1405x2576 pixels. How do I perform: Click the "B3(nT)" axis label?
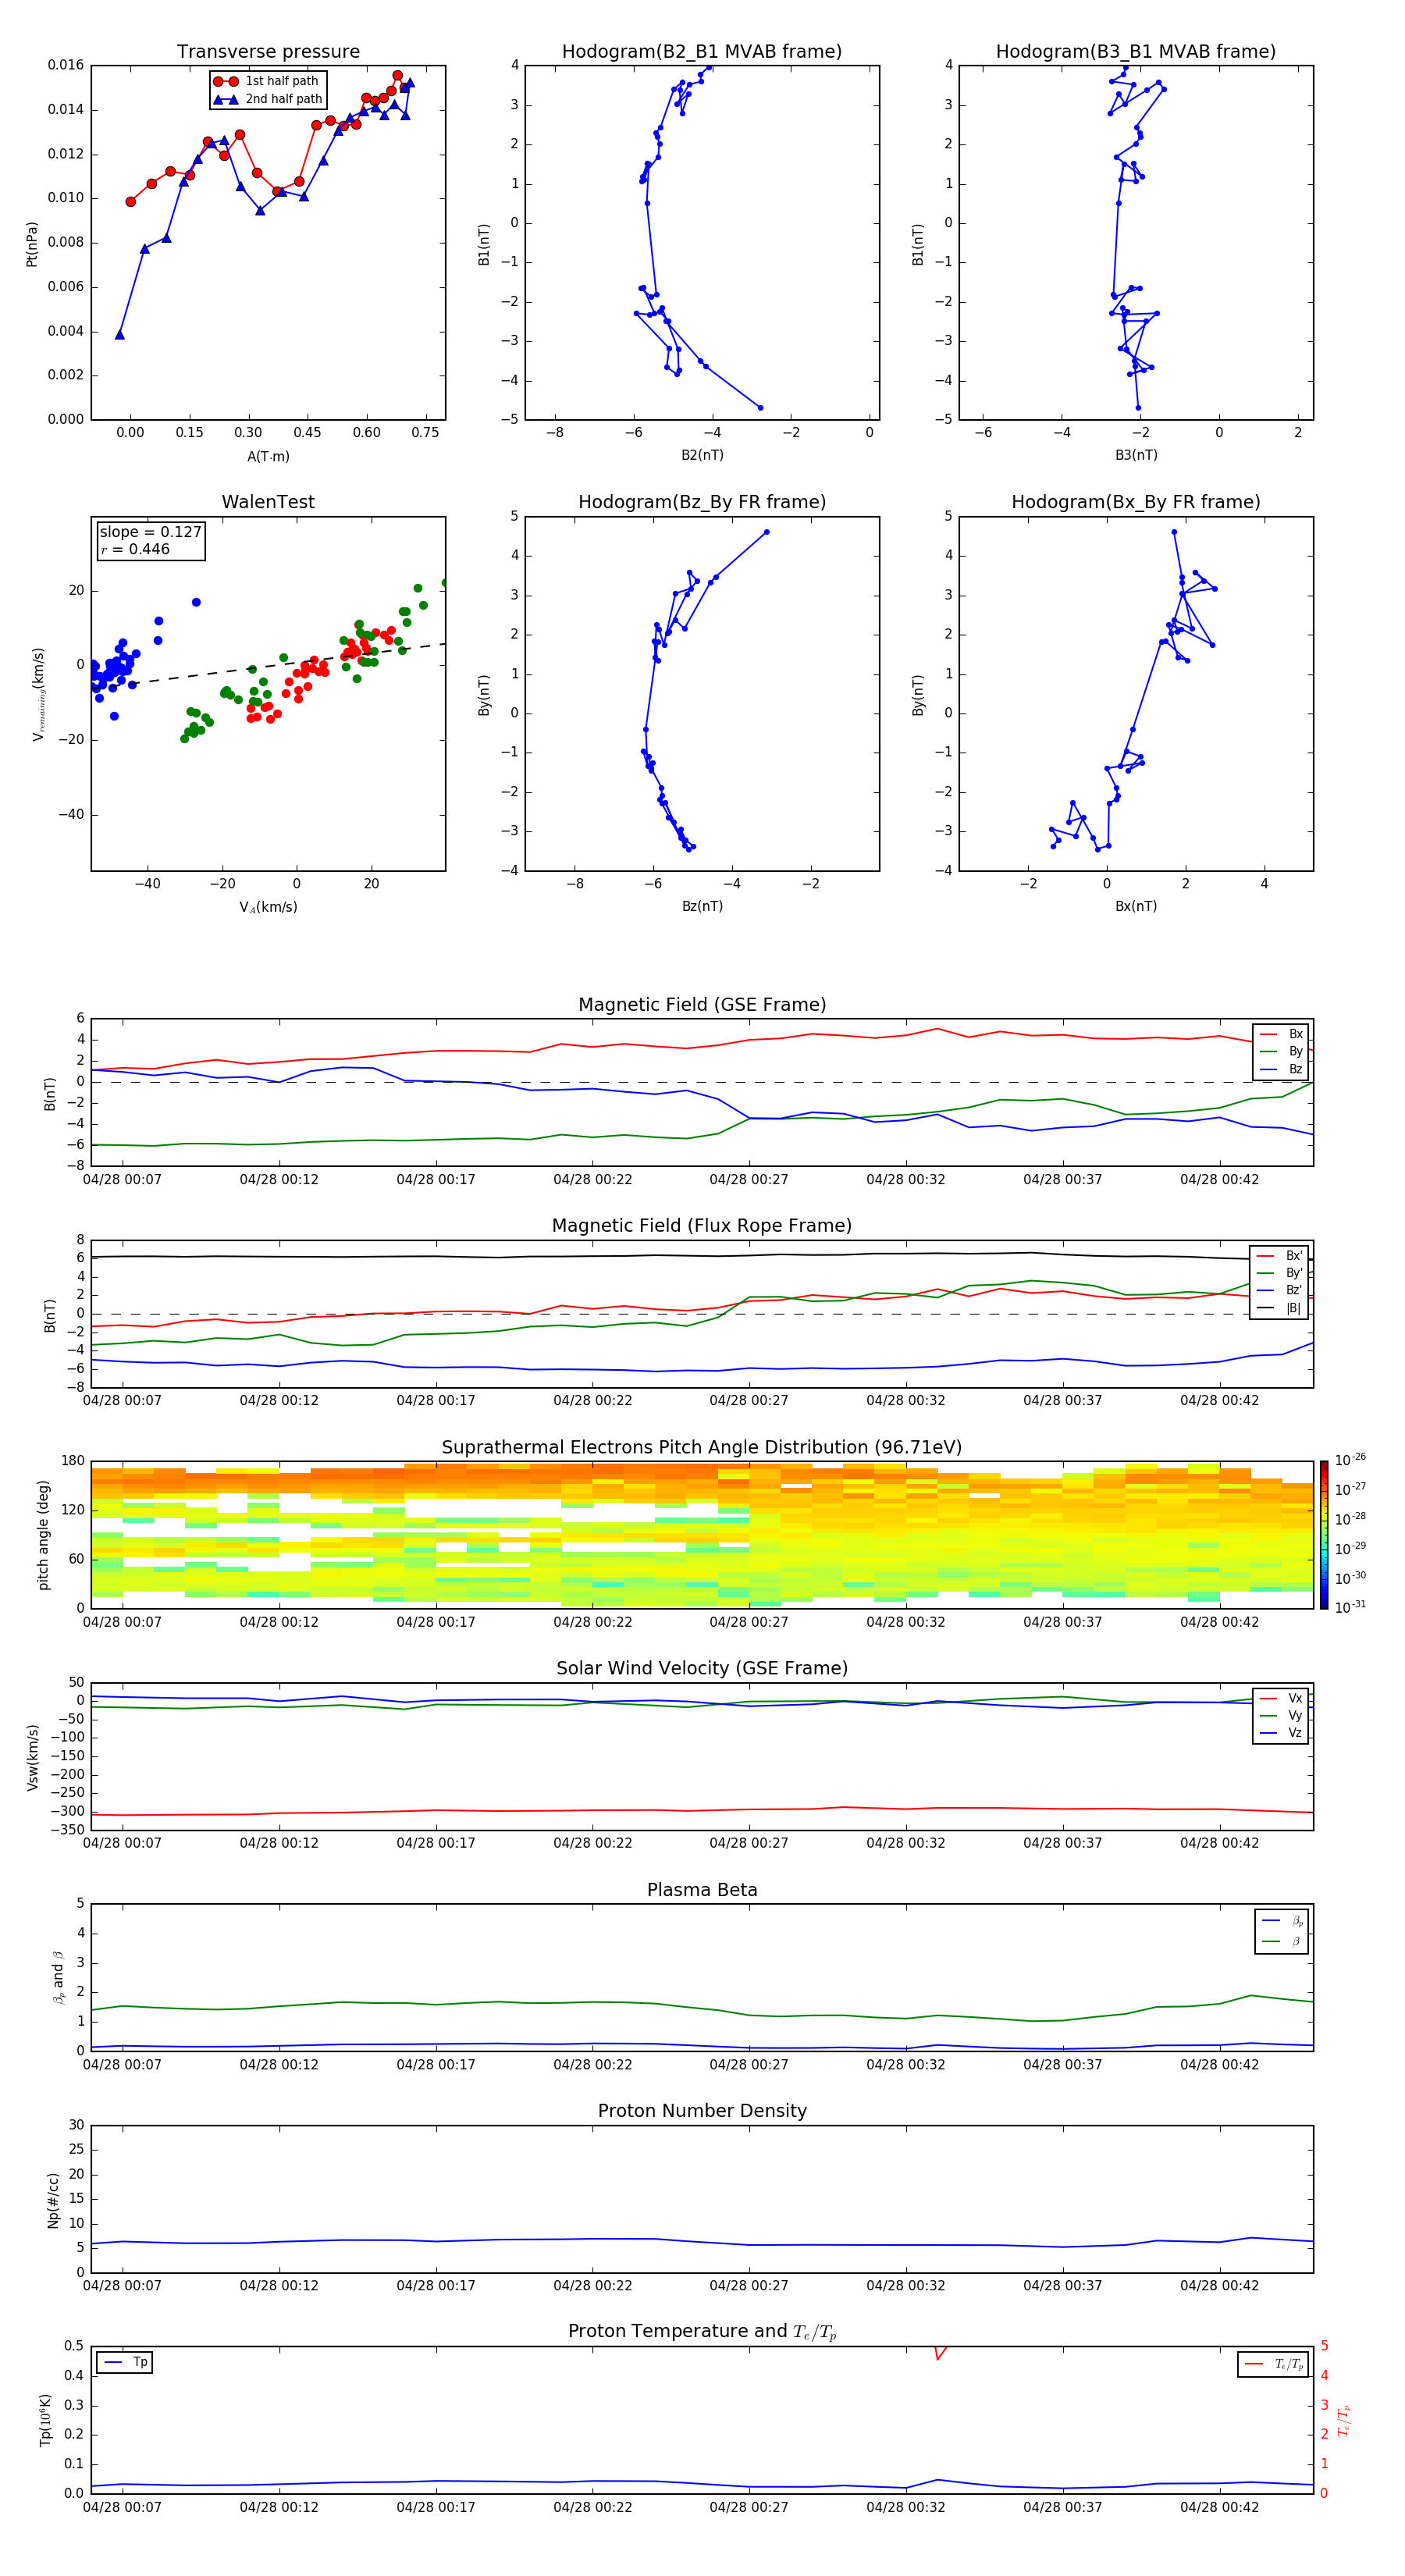click(1136, 455)
